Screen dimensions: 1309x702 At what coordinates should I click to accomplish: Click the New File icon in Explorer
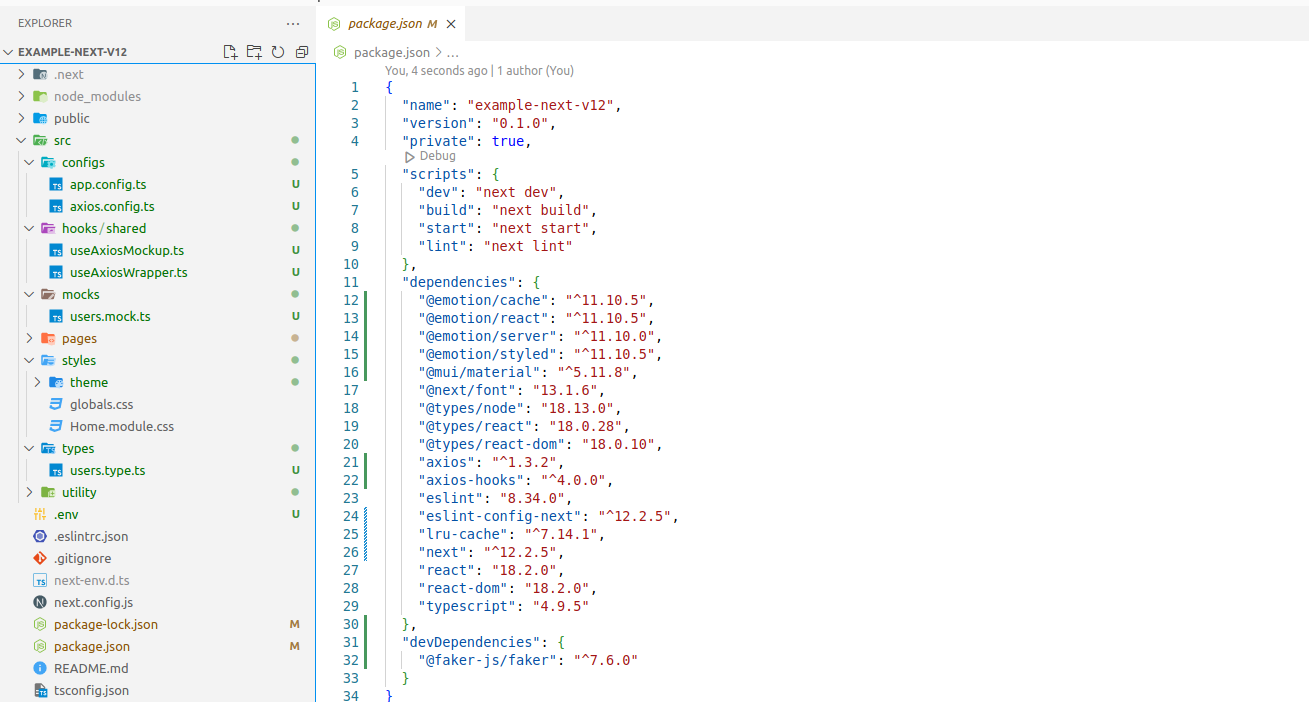pos(230,52)
